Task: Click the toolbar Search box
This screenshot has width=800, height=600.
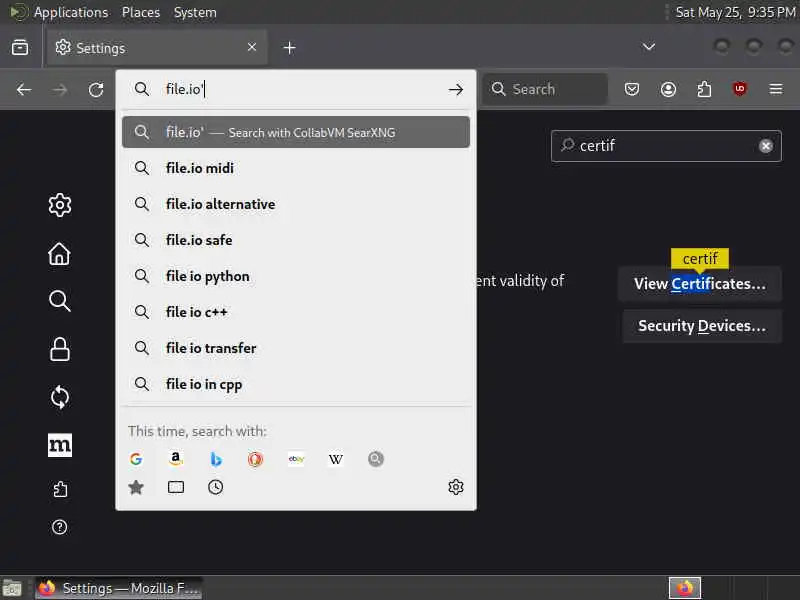Action: (545, 89)
